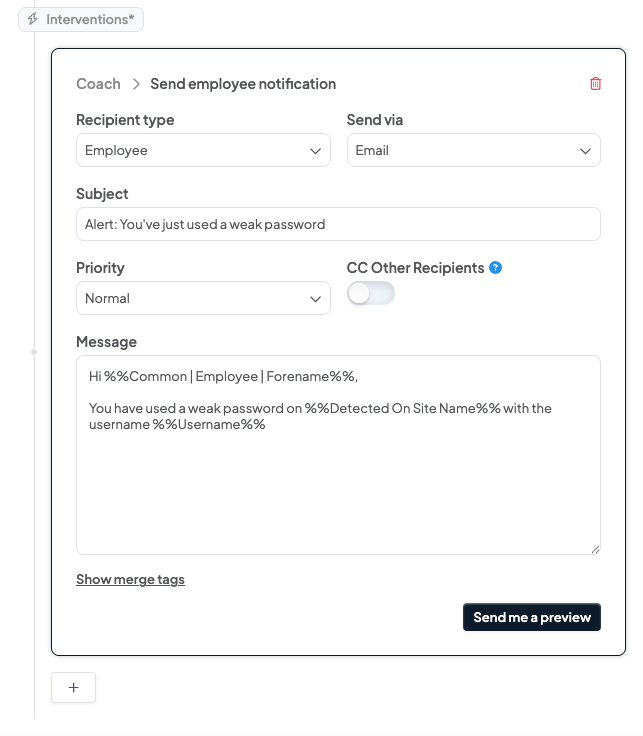Screen dimensions: 643x736
Task: Click the chevron in the Send via field
Action: click(x=585, y=151)
